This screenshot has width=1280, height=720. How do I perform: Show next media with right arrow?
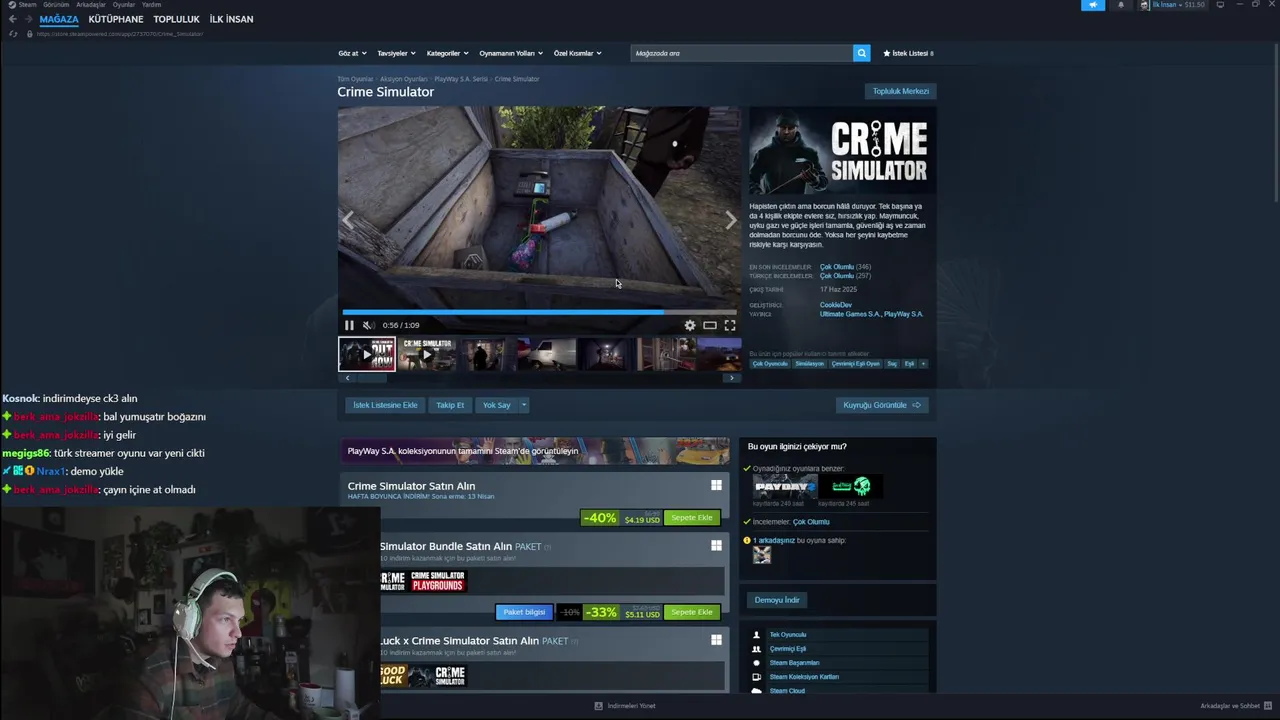click(730, 221)
